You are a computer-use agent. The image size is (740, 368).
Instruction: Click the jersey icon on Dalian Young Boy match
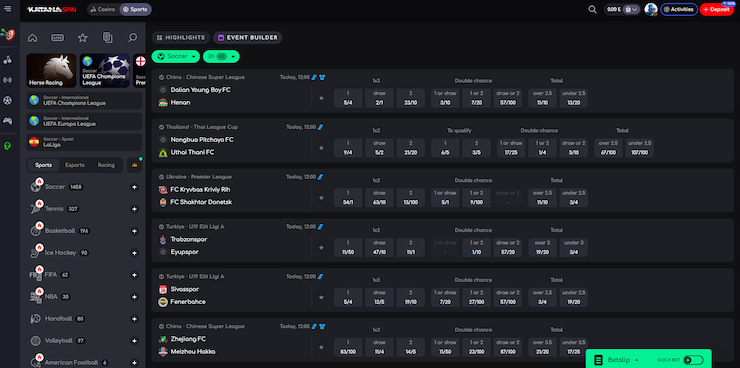(x=323, y=77)
